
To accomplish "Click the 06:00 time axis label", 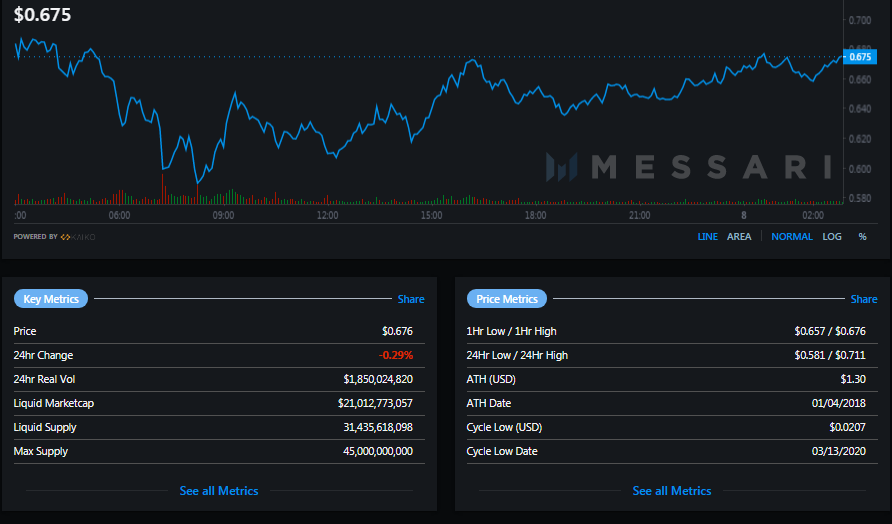I will click(x=119, y=215).
